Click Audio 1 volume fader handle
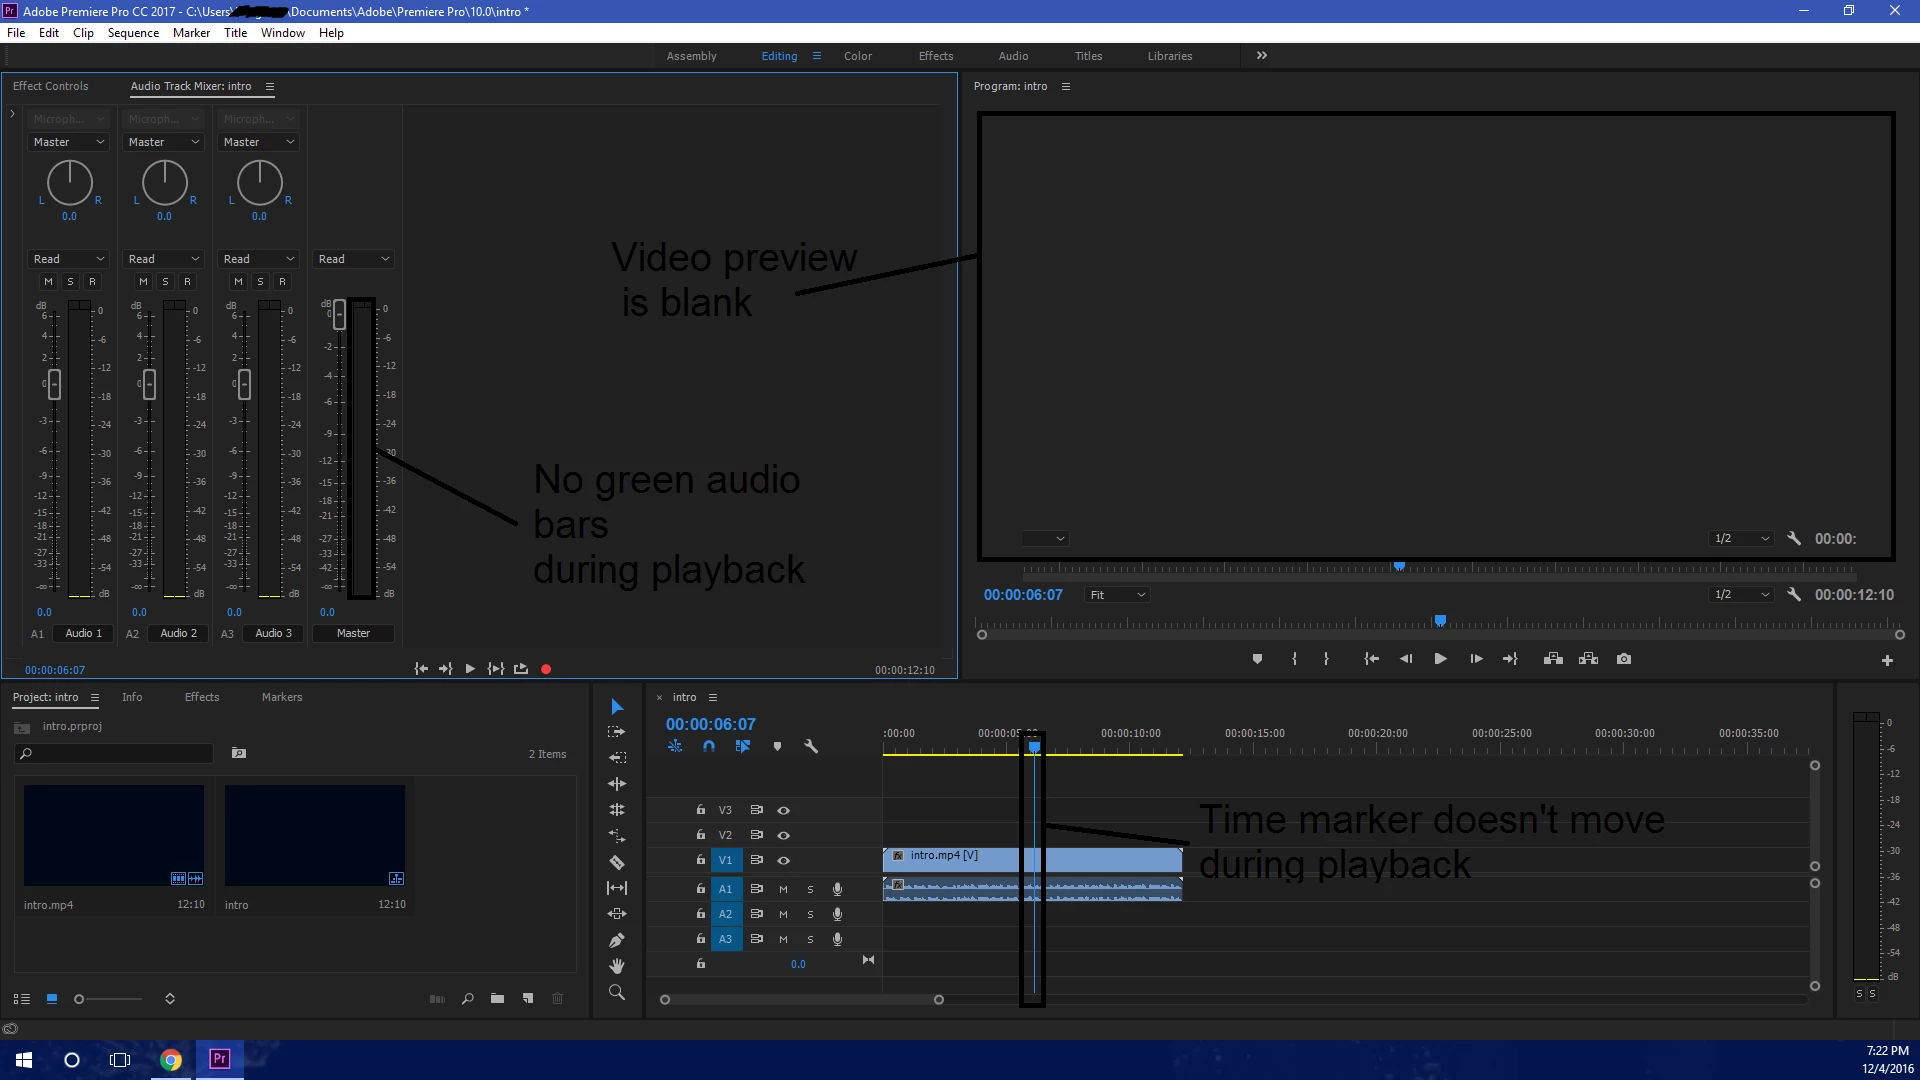Image resolution: width=1920 pixels, height=1080 pixels. [x=54, y=383]
